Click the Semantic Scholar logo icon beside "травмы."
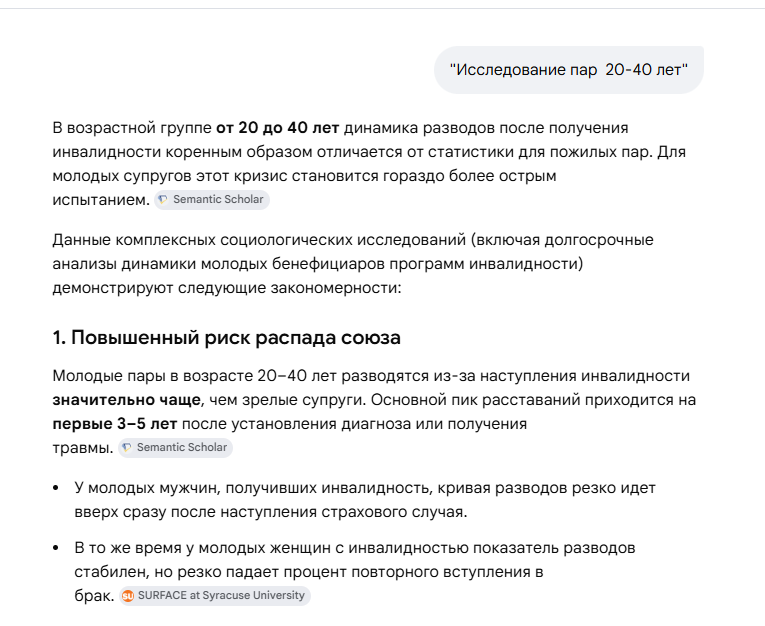 [x=127, y=447]
